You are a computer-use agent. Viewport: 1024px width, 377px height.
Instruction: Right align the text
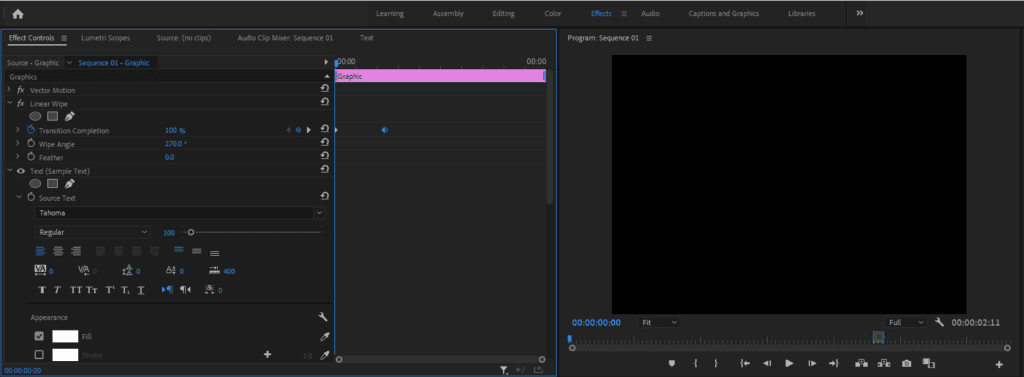76,251
